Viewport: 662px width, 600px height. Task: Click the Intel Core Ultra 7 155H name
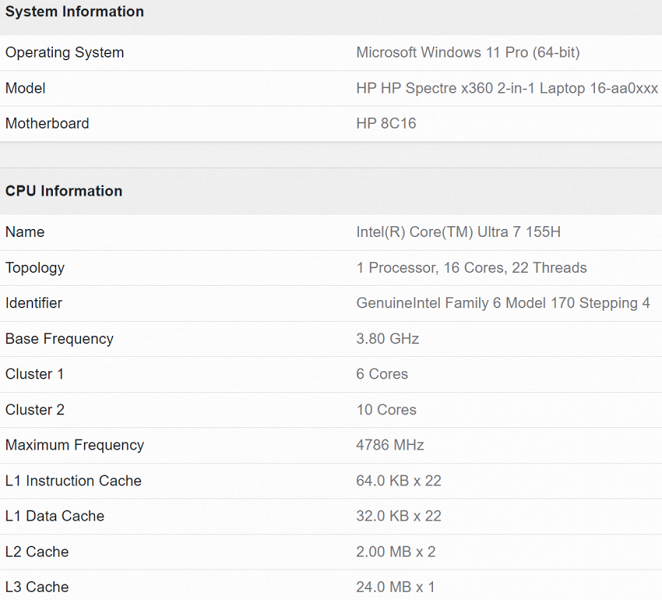click(x=458, y=232)
